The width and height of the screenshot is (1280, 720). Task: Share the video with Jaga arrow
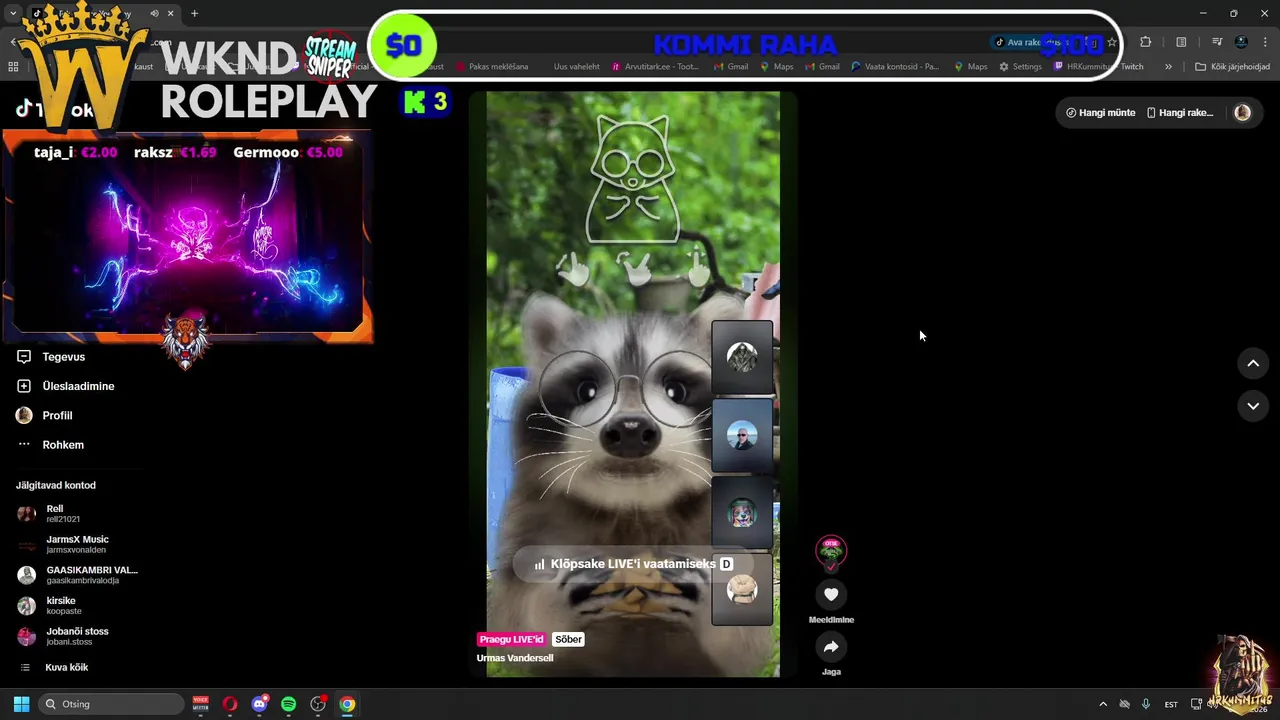click(x=831, y=647)
